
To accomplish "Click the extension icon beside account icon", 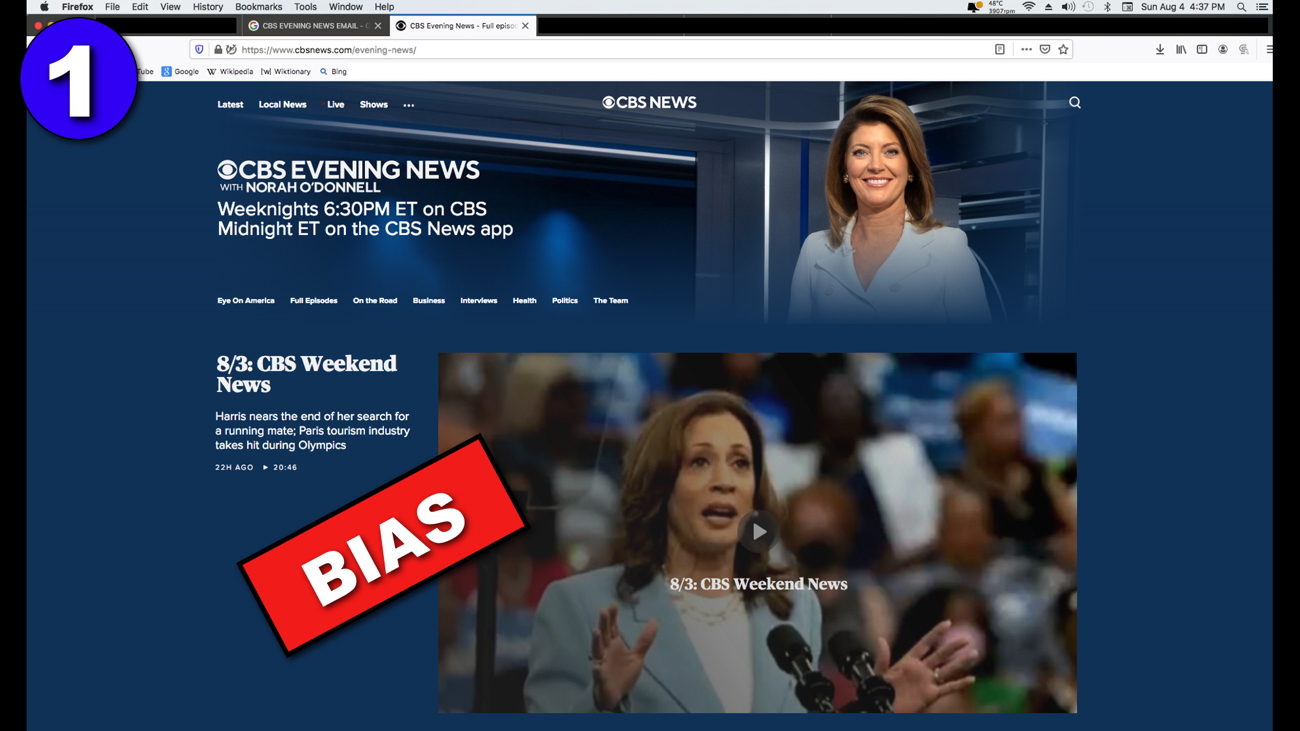I will point(1244,49).
